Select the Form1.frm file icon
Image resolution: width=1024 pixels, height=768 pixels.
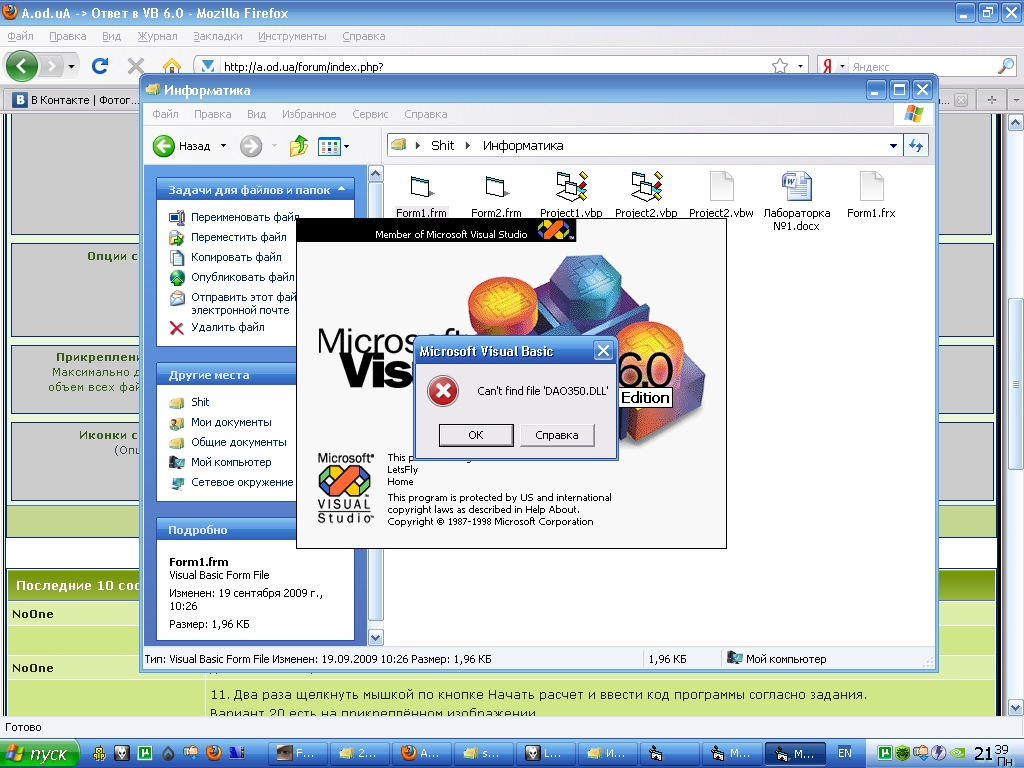(421, 187)
